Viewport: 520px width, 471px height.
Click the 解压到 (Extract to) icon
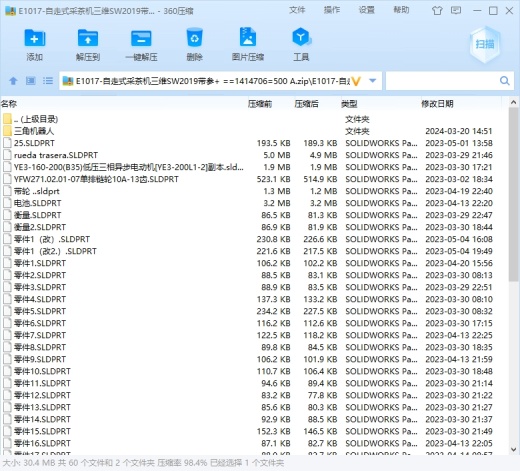click(x=88, y=38)
